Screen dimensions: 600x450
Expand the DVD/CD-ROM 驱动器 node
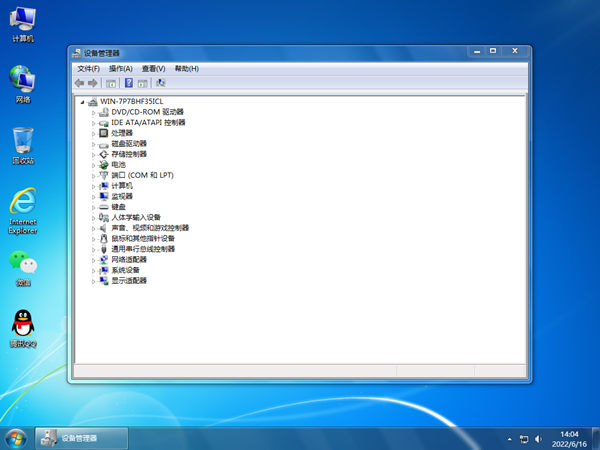[x=94, y=112]
